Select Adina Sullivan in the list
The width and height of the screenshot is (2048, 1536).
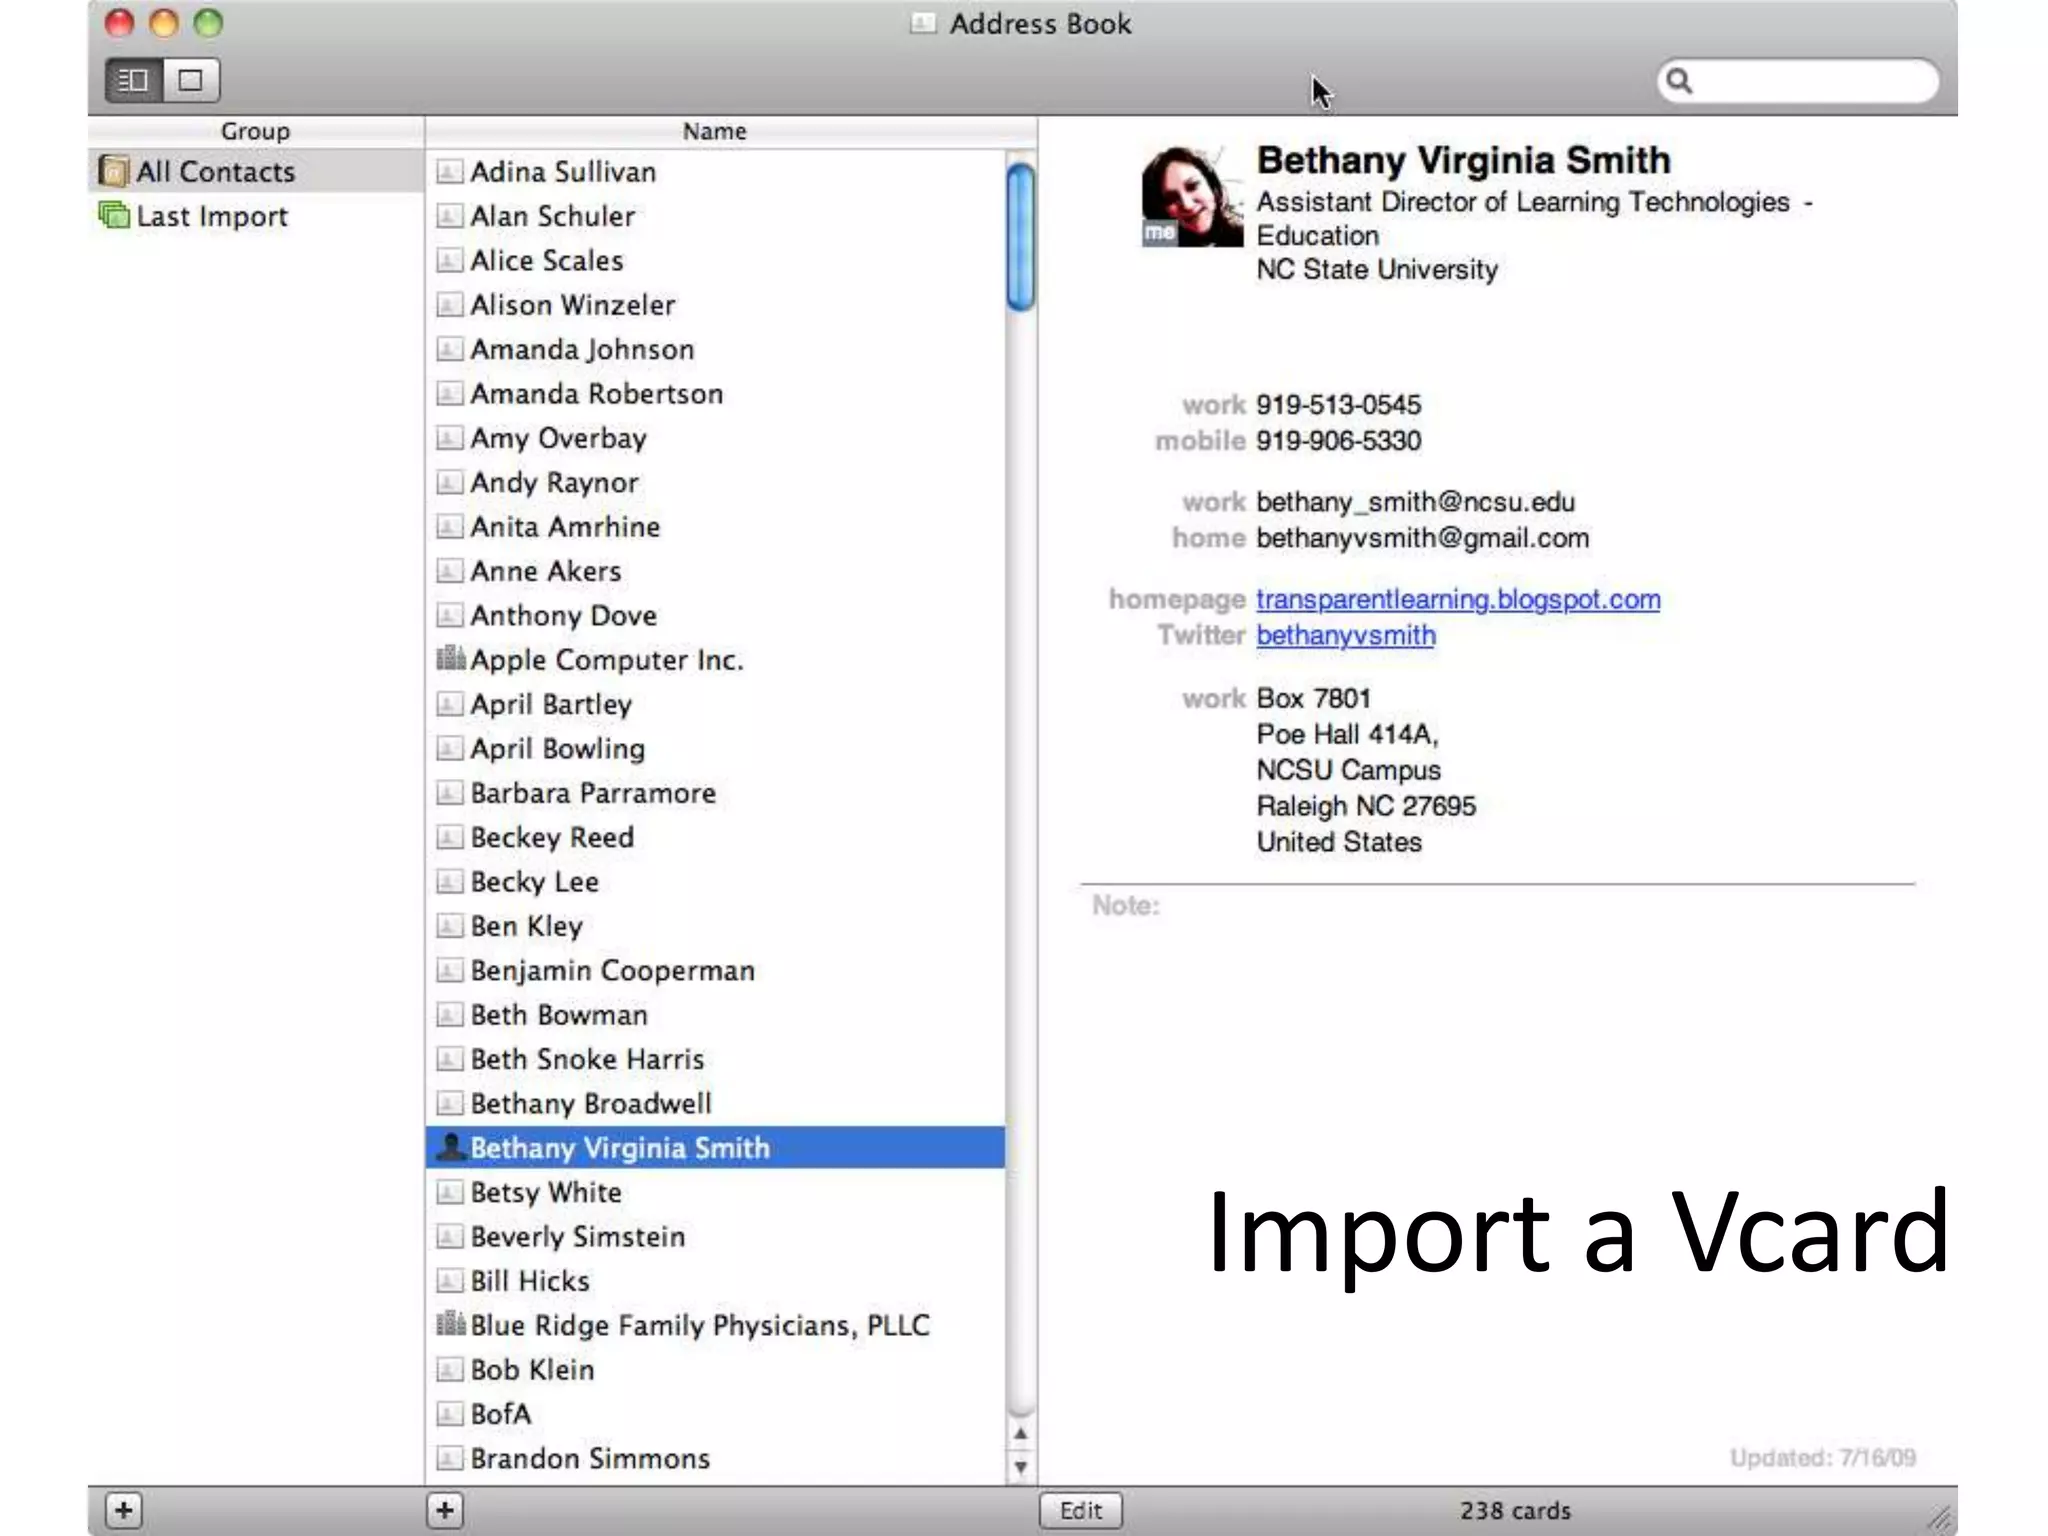pyautogui.click(x=716, y=172)
